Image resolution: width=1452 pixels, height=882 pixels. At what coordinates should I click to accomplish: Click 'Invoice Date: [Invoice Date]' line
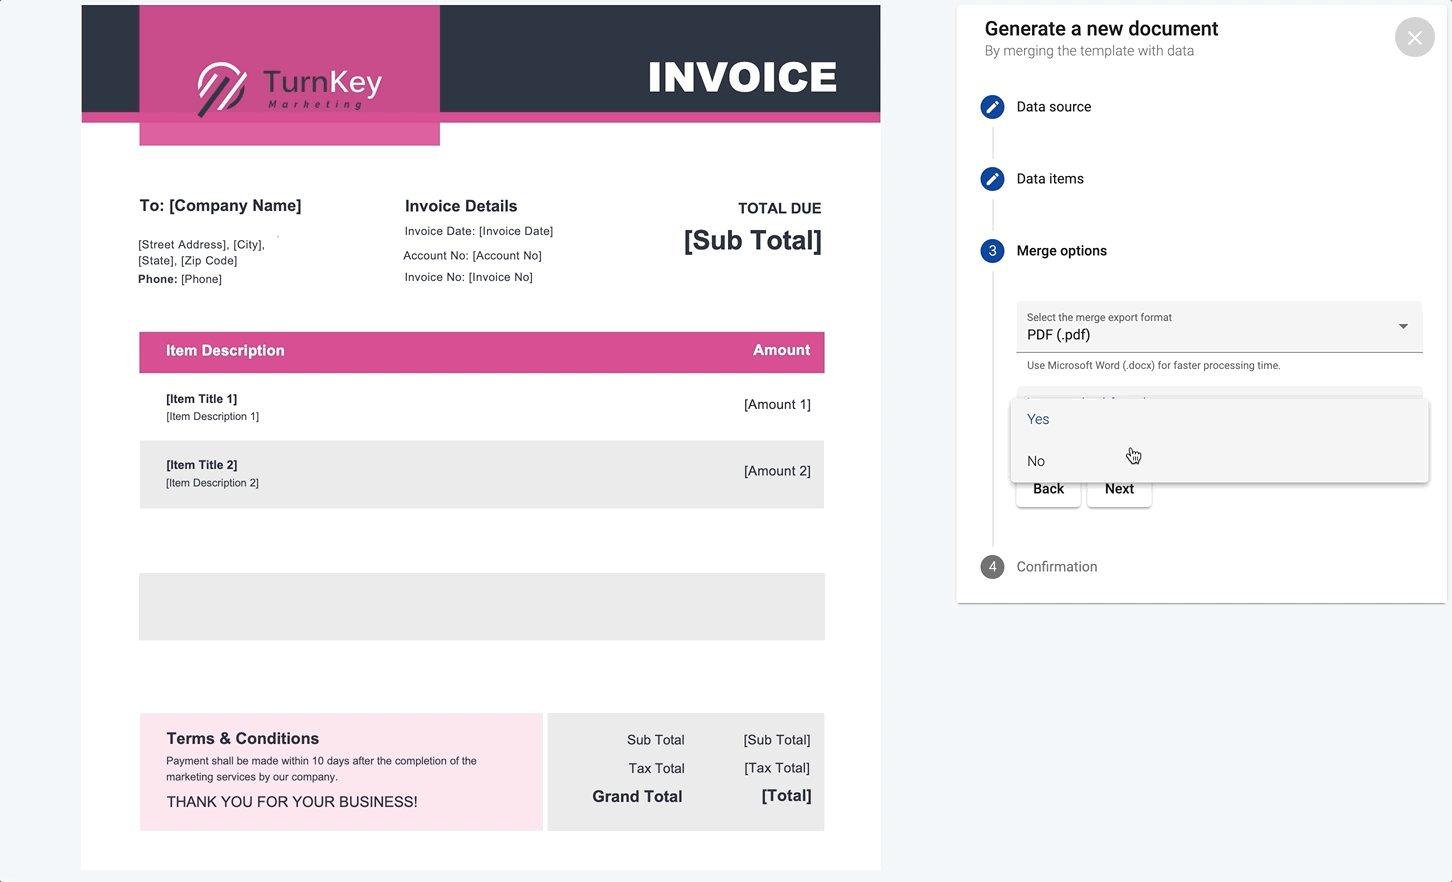[x=479, y=231]
